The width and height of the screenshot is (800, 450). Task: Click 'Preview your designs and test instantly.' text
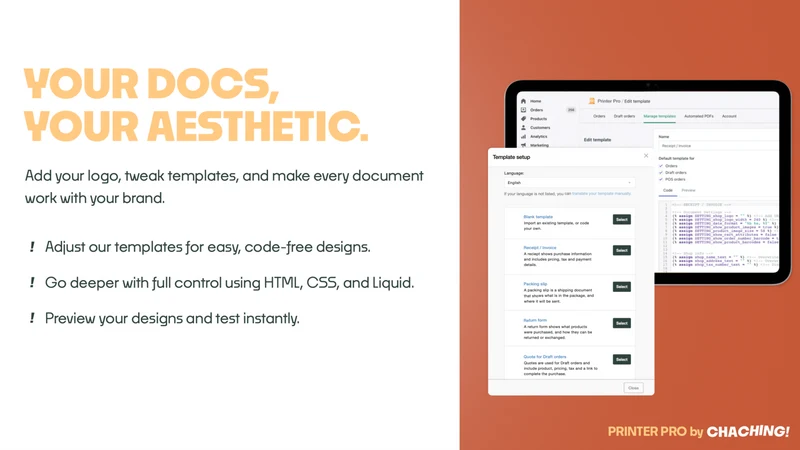click(172, 318)
